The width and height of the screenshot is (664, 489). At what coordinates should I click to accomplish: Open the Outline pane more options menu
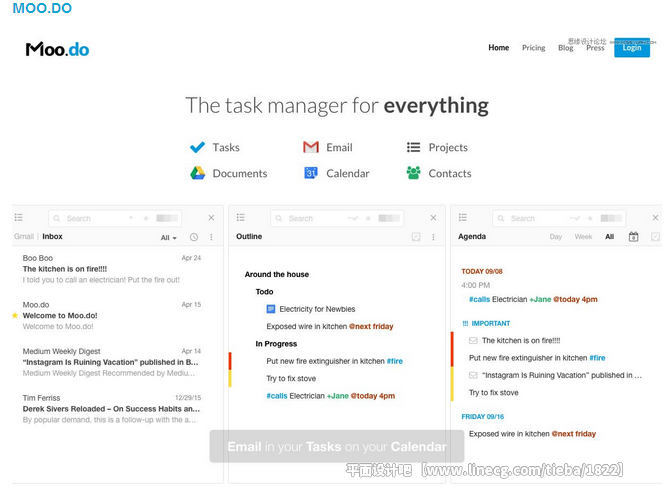[x=433, y=237]
